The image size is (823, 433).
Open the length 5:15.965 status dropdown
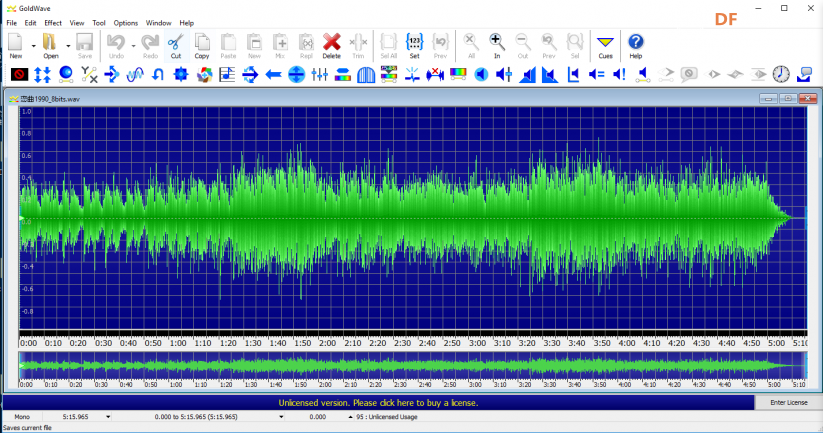(108, 417)
